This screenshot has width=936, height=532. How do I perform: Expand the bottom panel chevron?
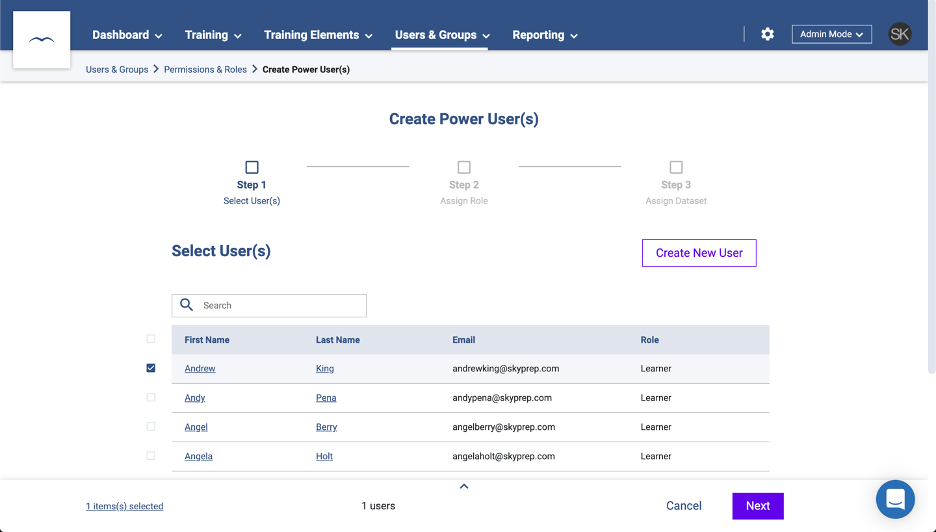(463, 487)
